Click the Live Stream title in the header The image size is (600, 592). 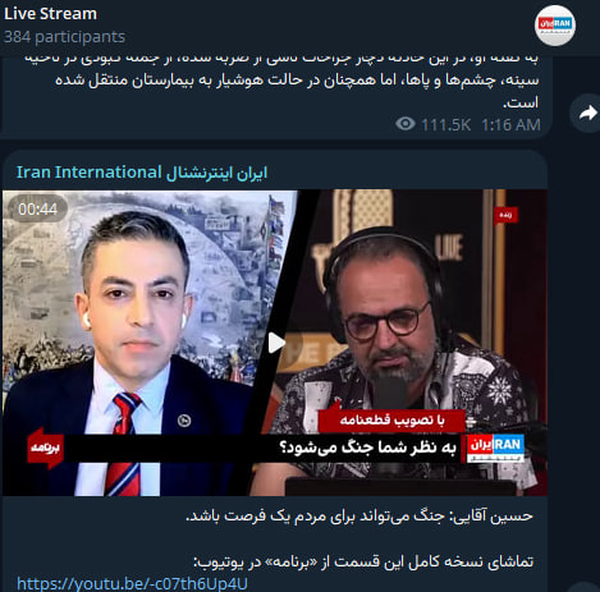tap(50, 14)
